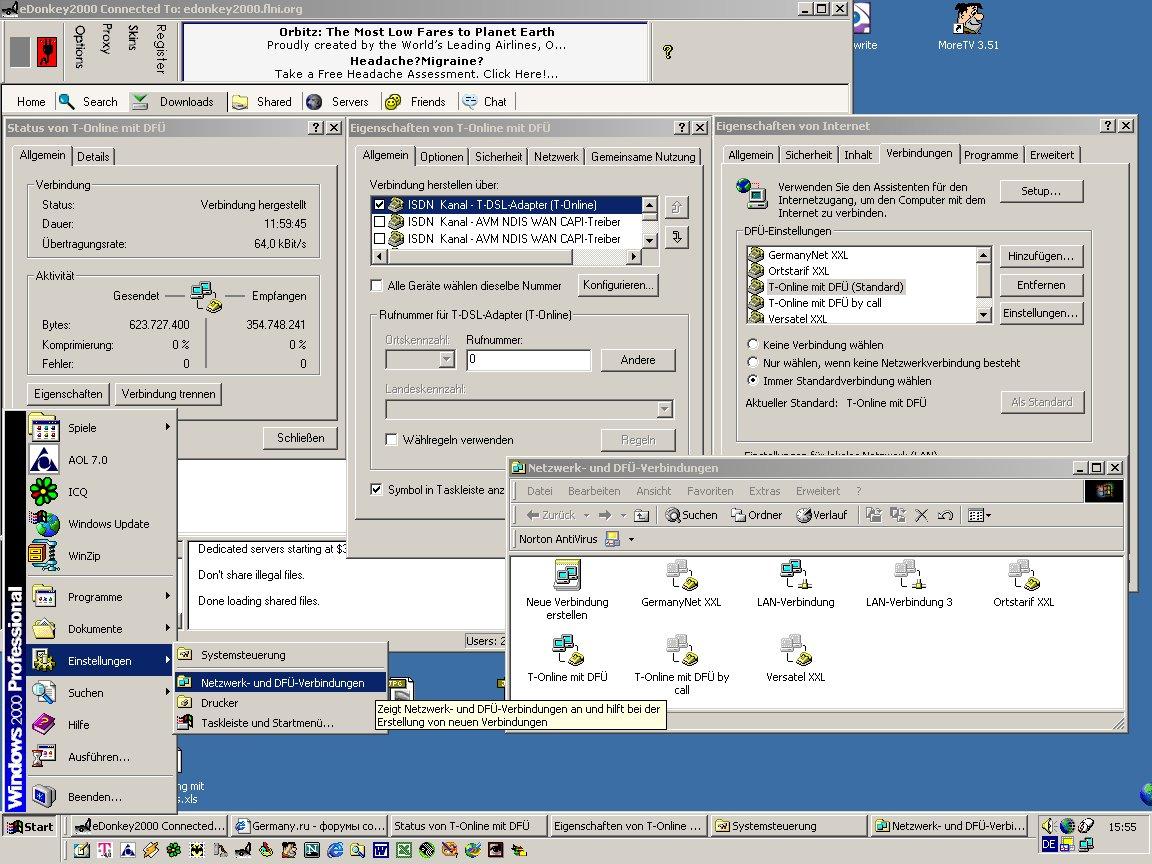This screenshot has width=1152, height=864.
Task: Open Drucker in Einstellungen submenu
Action: (282, 702)
